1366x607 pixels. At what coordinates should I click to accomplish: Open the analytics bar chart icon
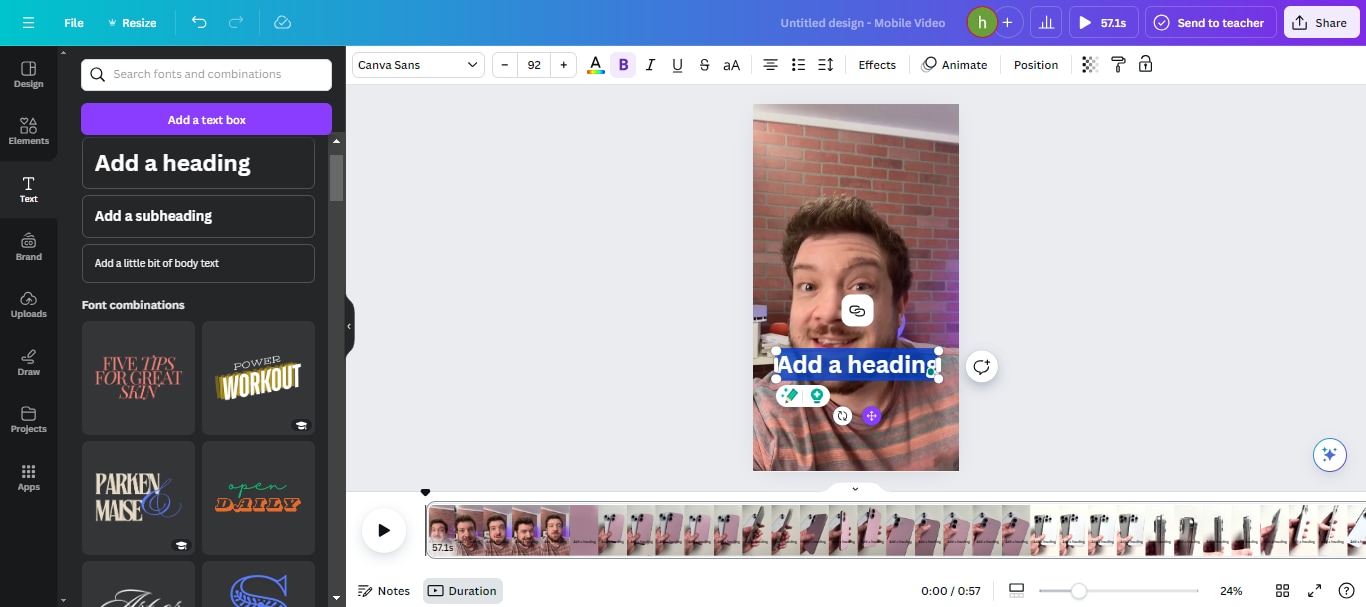1045,22
